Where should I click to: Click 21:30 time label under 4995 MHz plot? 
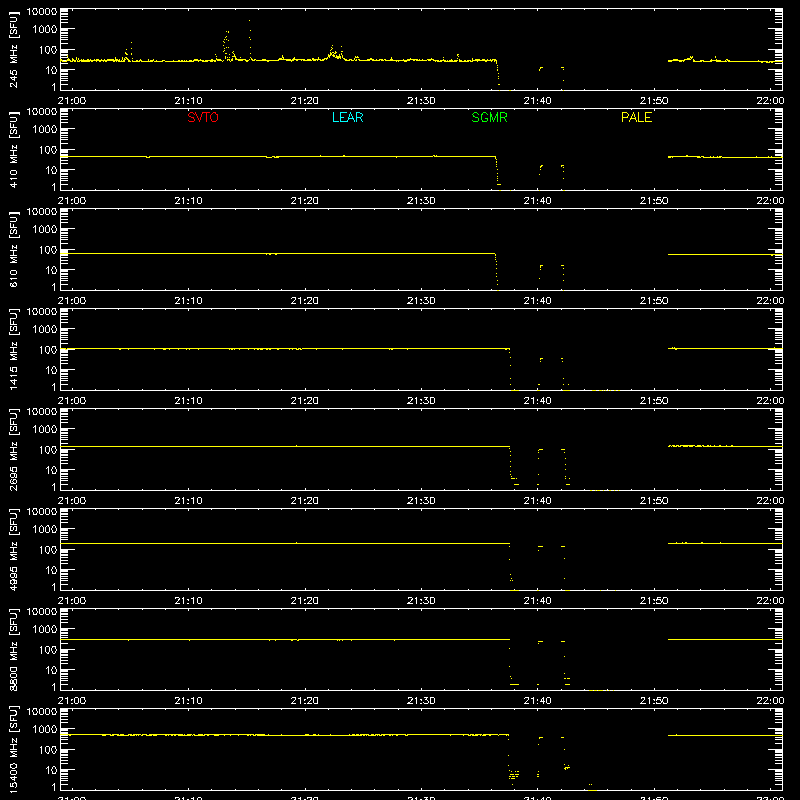click(x=421, y=601)
